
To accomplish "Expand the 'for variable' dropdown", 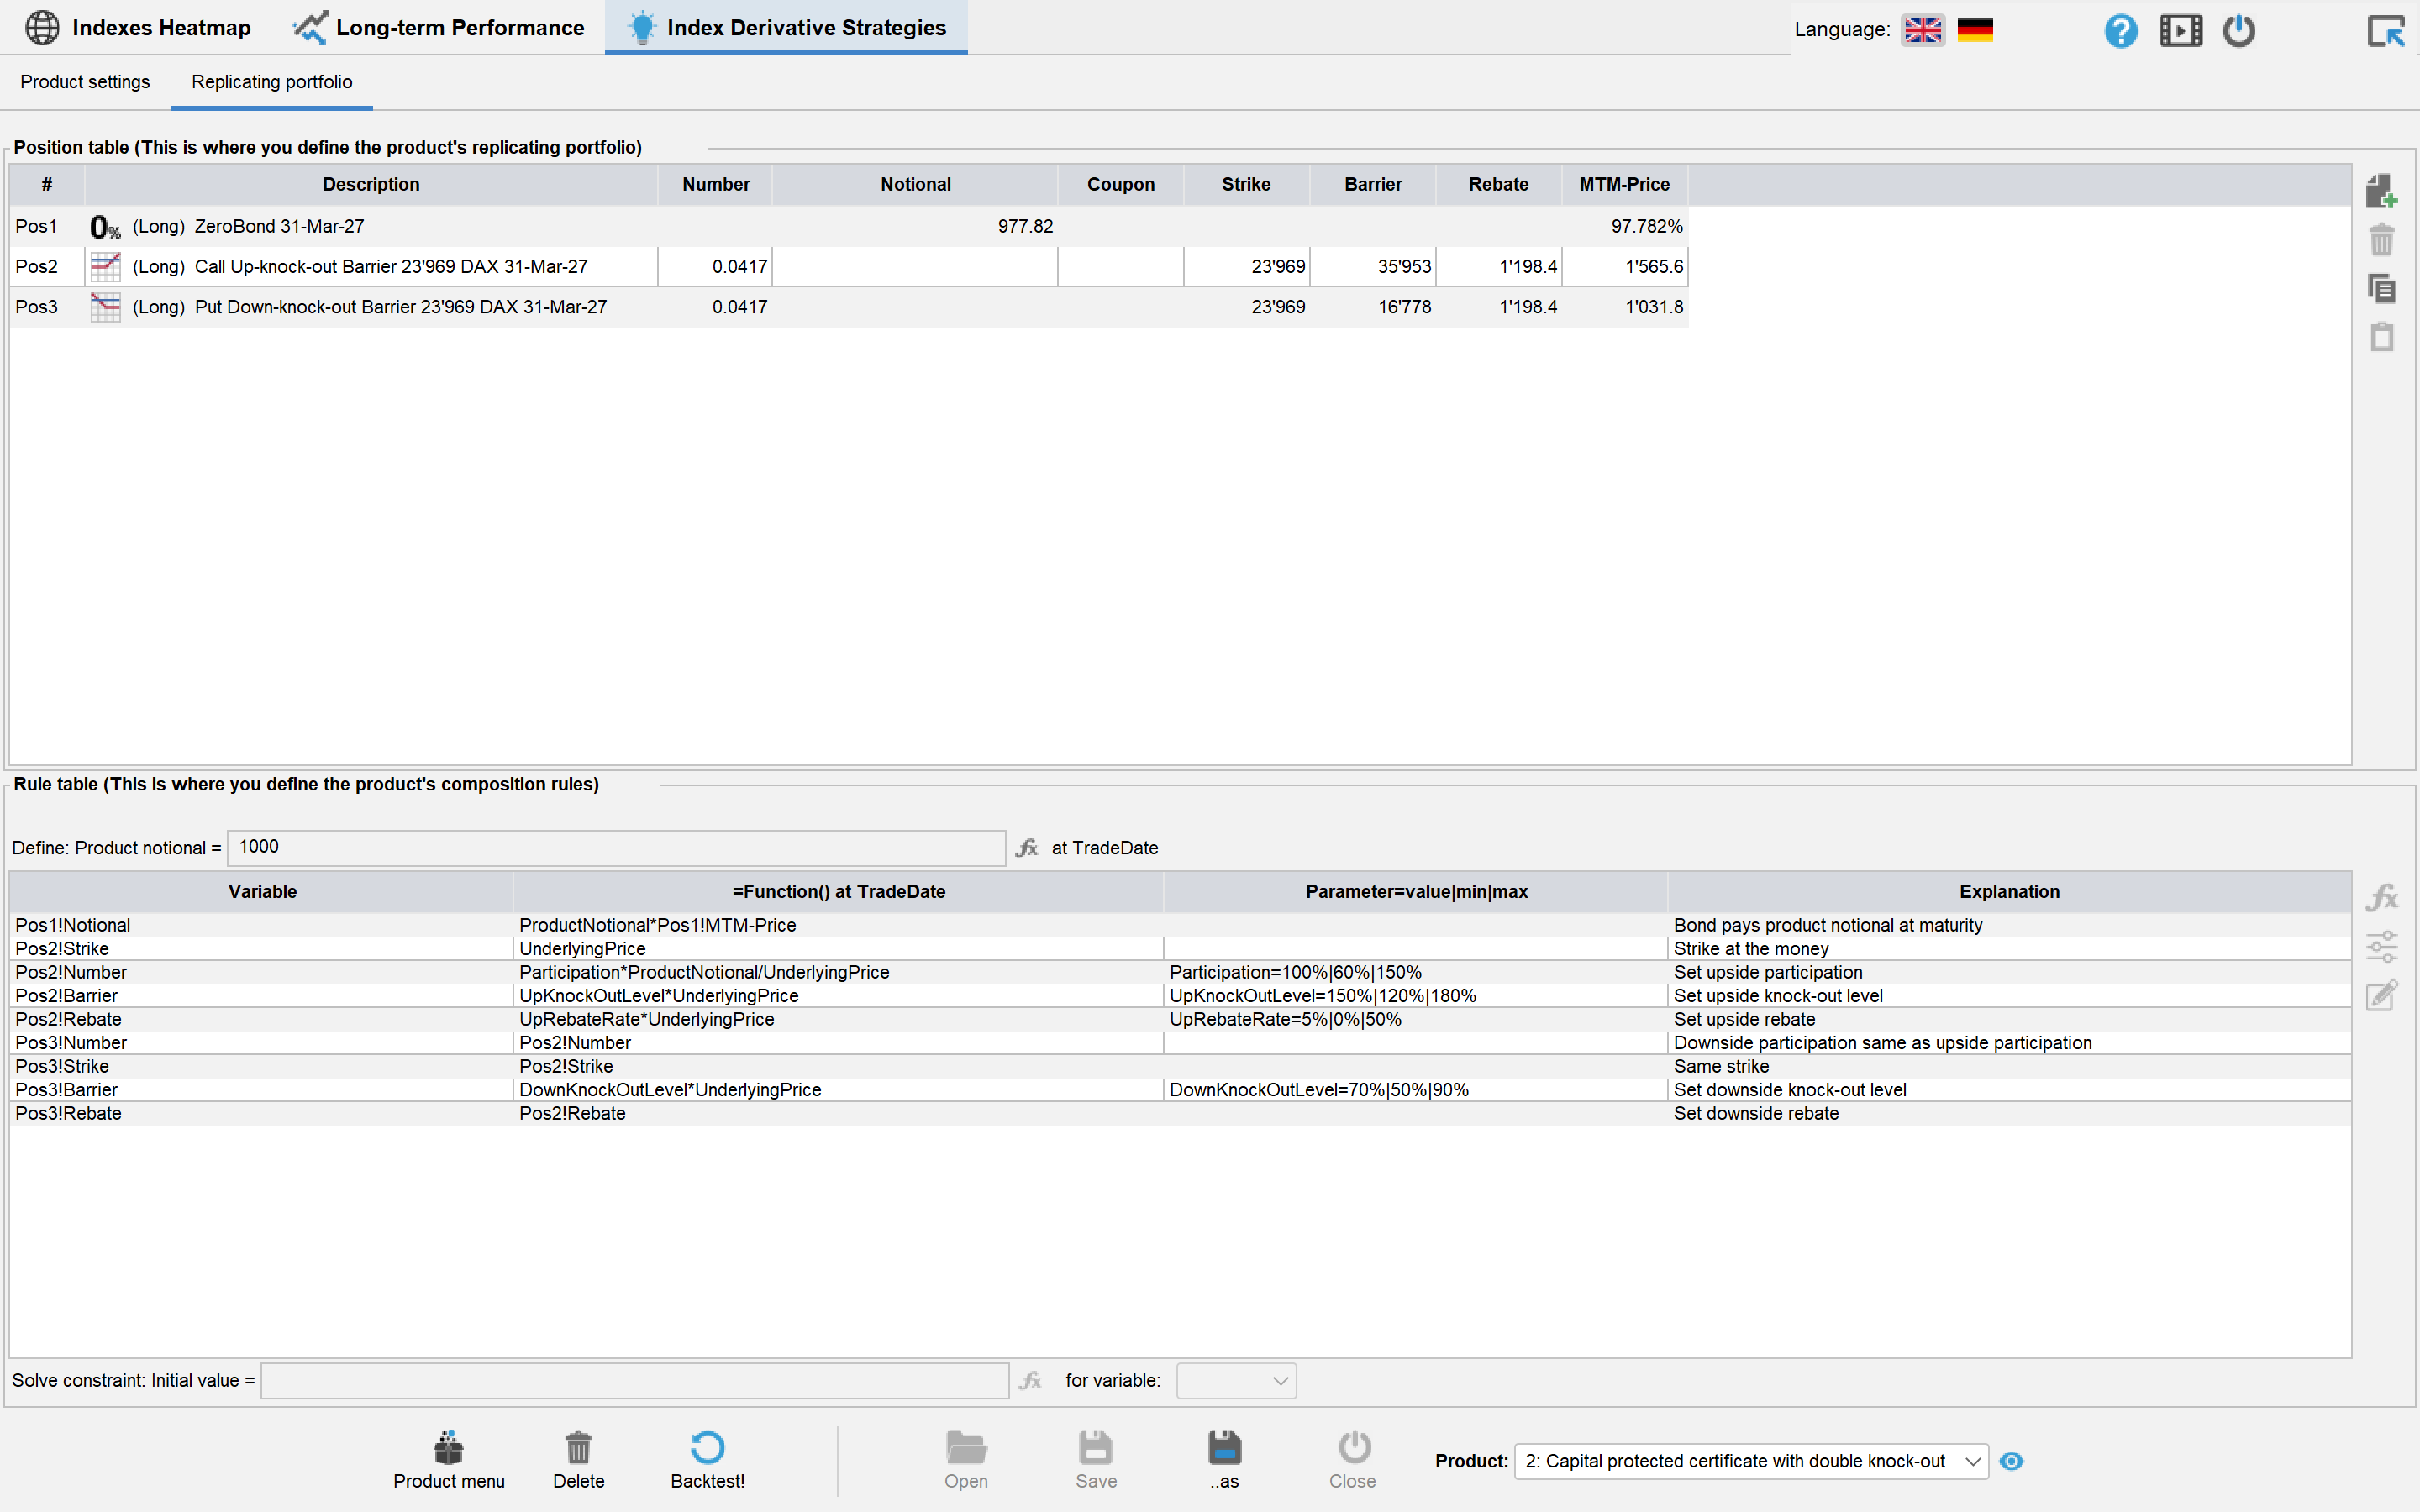I will (1236, 1381).
